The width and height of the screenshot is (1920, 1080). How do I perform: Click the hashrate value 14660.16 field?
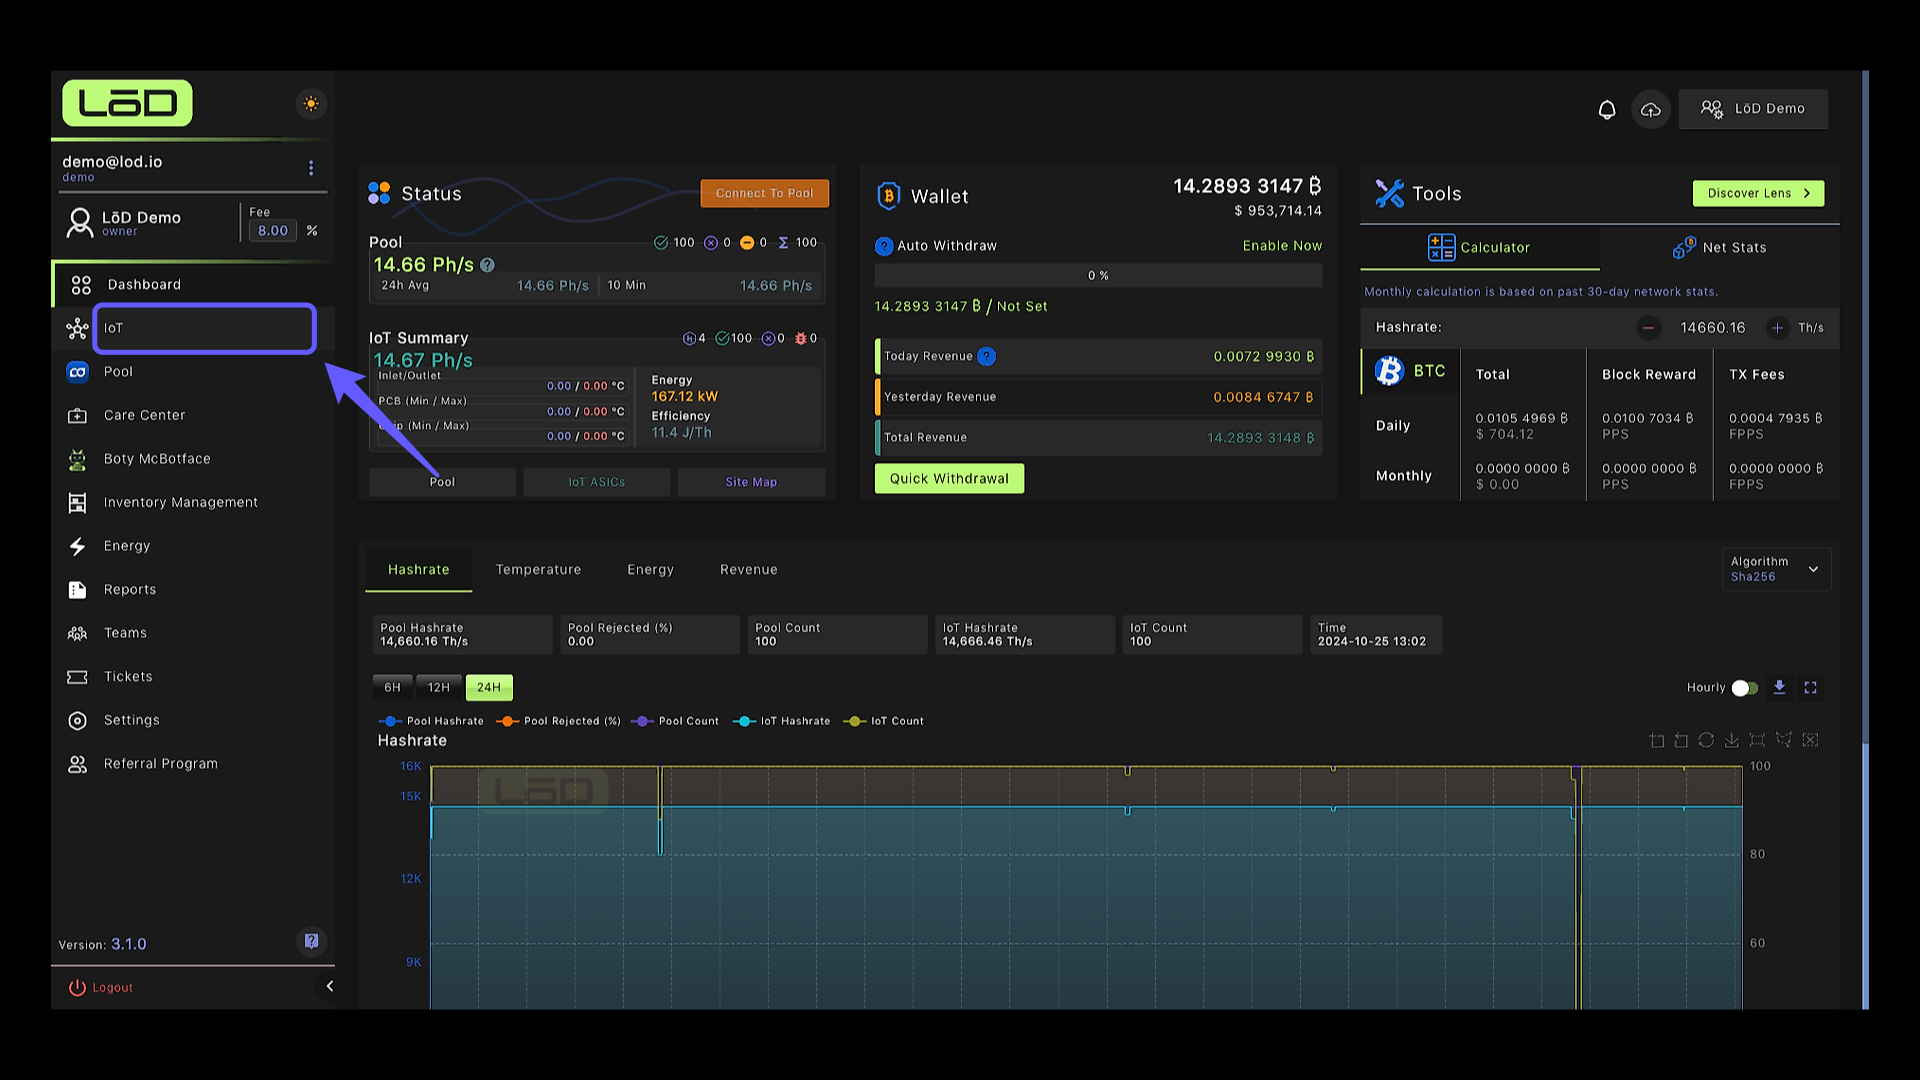(1713, 328)
